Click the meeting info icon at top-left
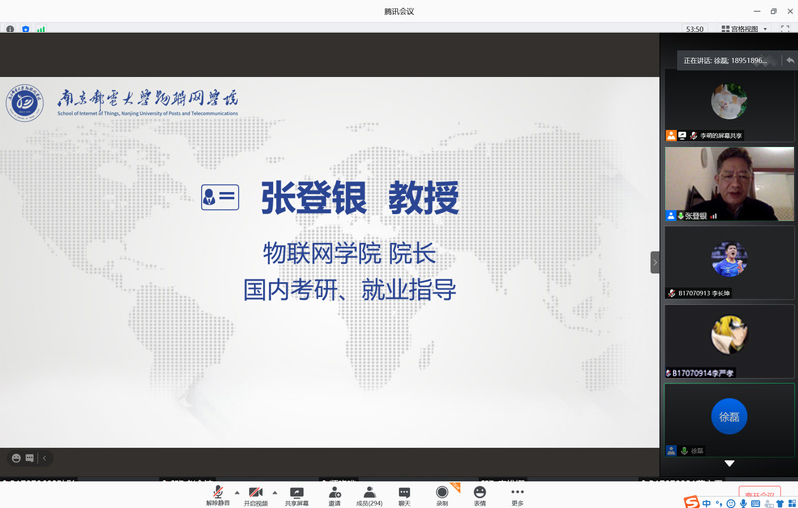798x508 pixels. (10, 29)
